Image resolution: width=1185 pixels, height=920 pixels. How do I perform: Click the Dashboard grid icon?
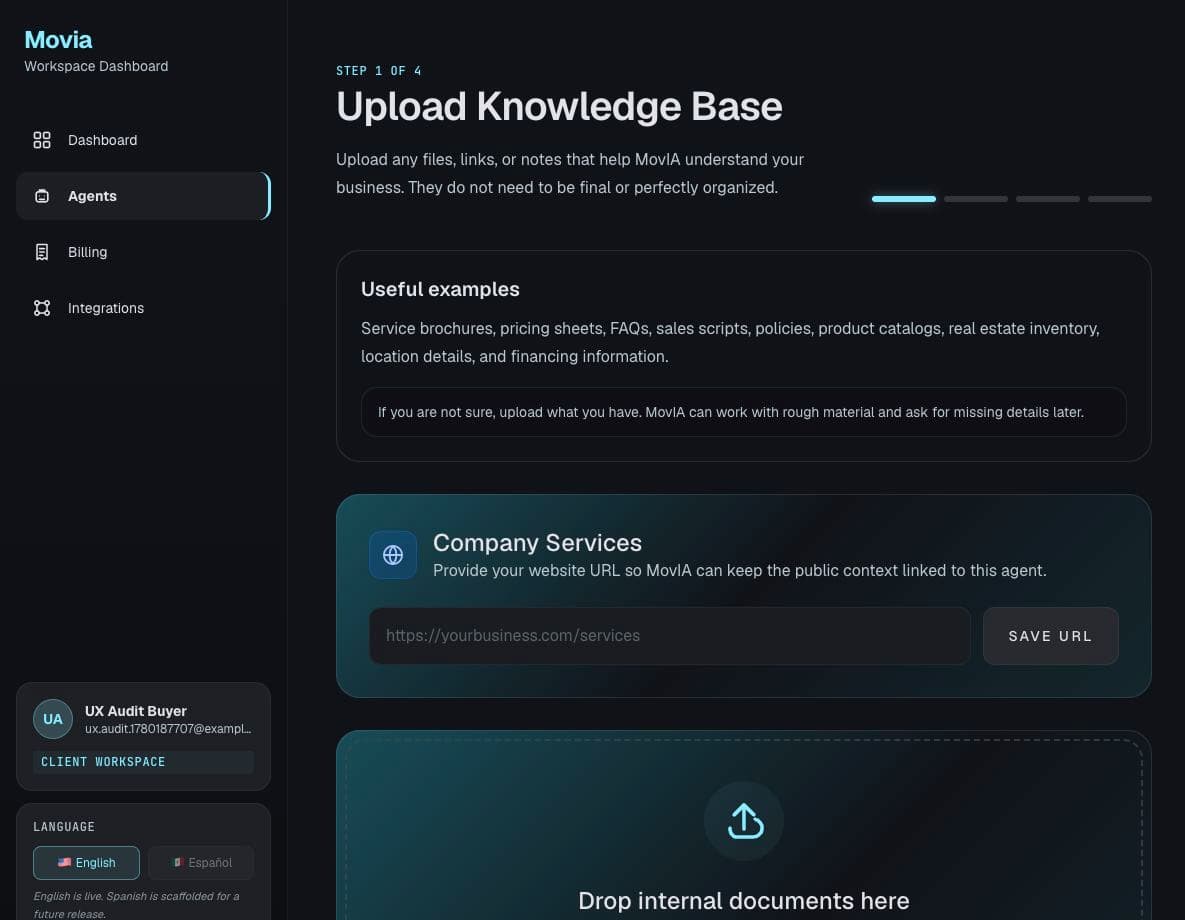tap(42, 140)
